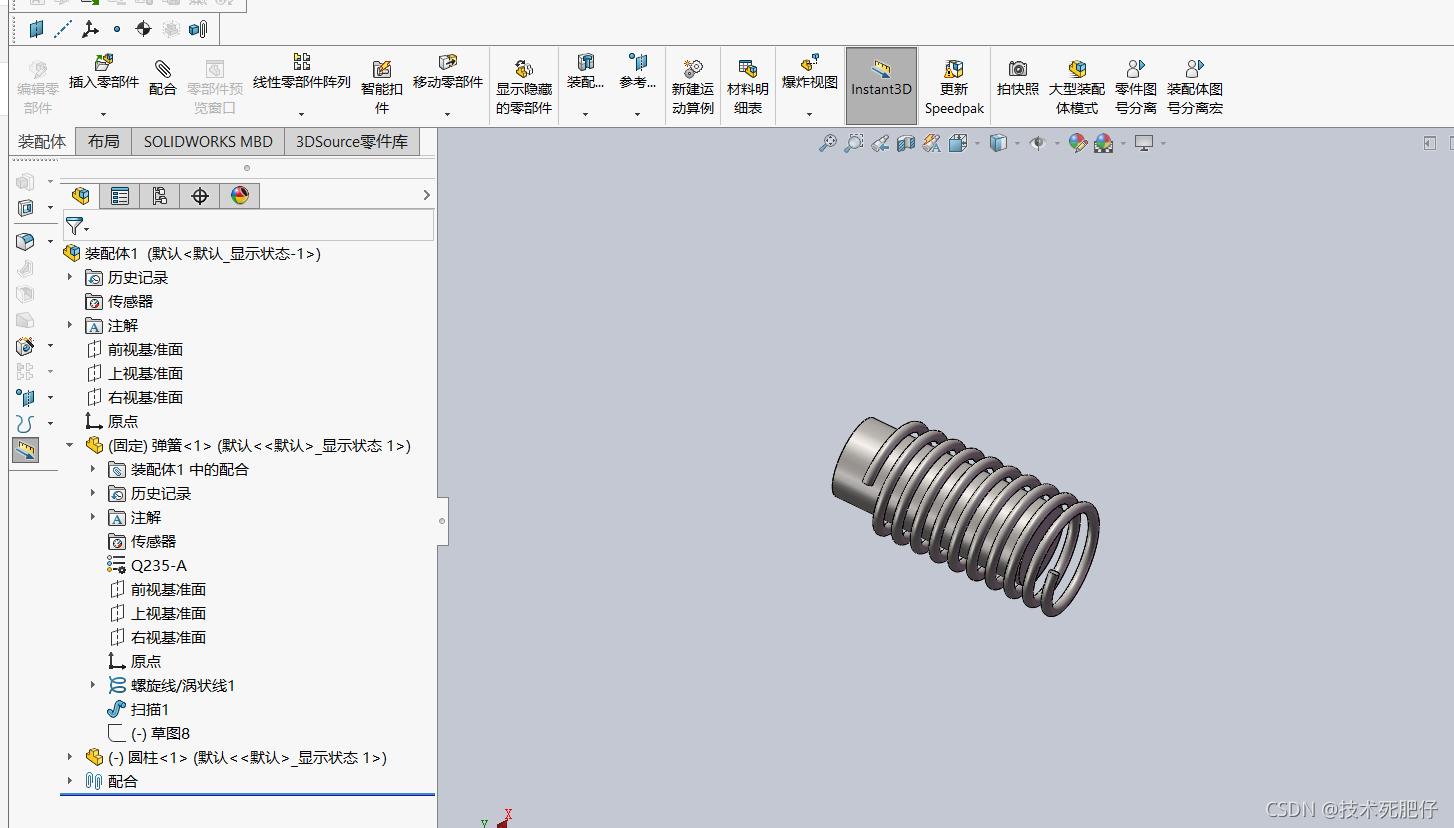The height and width of the screenshot is (828, 1454).
Task: Open the edit appearance color ball icon
Action: click(1077, 144)
